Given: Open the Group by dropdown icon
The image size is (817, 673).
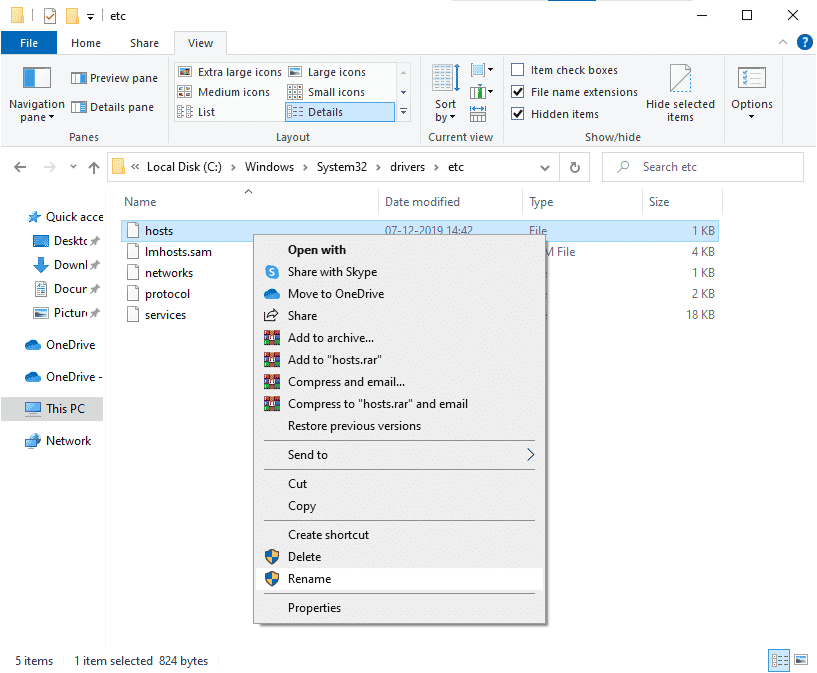Looking at the screenshot, I should click(x=481, y=70).
